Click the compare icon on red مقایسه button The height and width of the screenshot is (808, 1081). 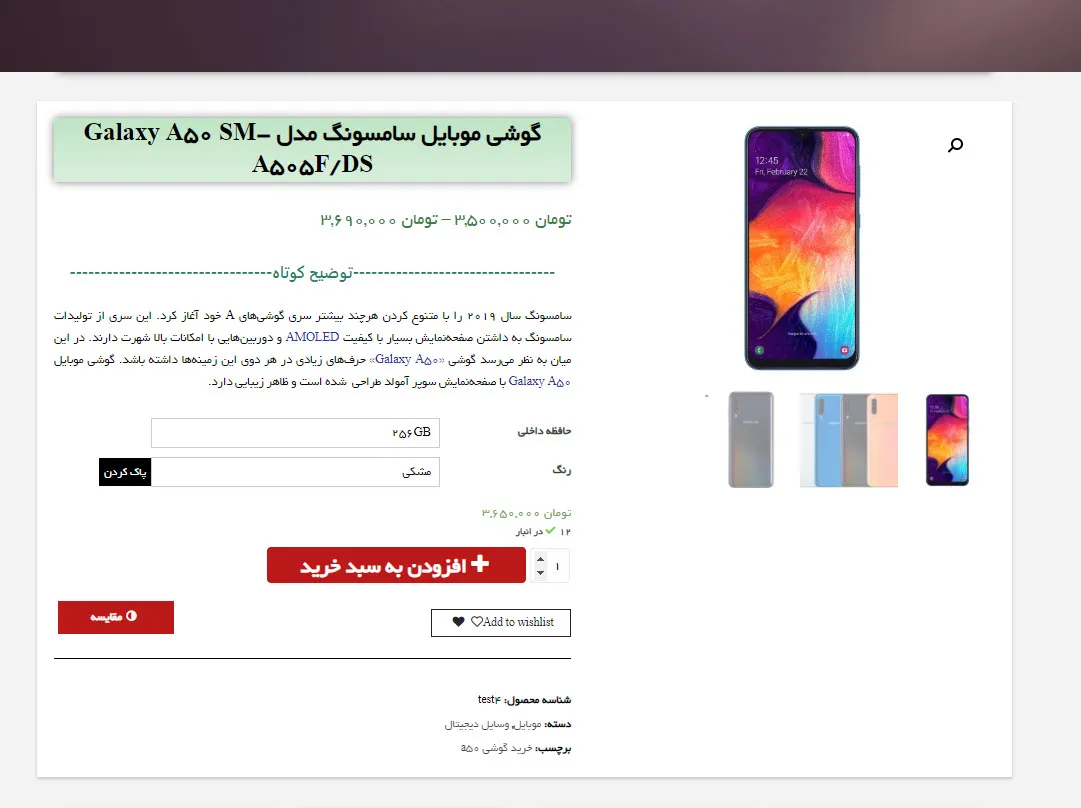pos(132,616)
